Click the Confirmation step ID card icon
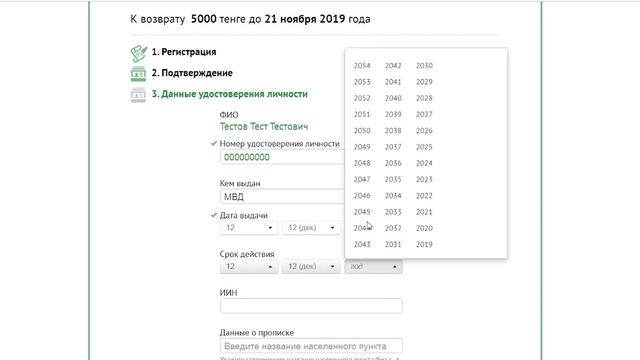This screenshot has height=360, width=640. pyautogui.click(x=138, y=74)
